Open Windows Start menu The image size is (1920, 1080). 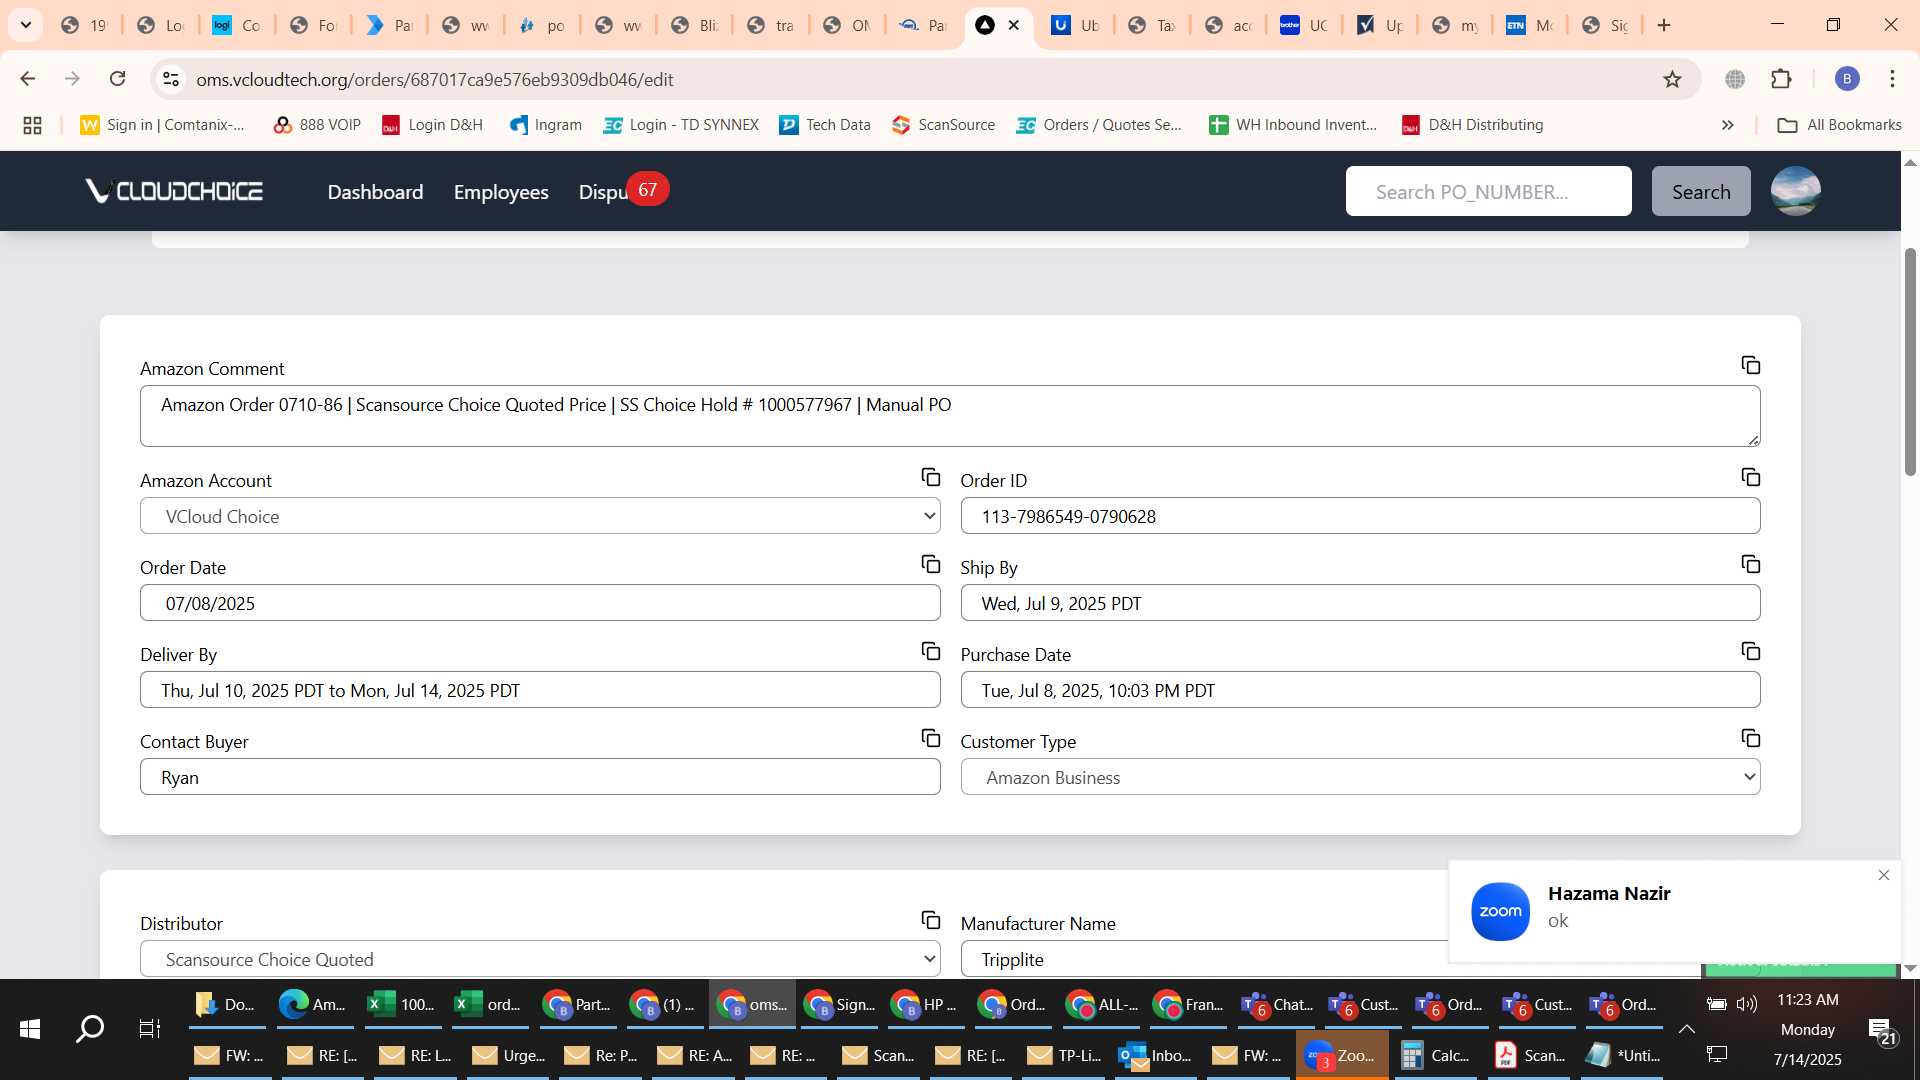30,1029
